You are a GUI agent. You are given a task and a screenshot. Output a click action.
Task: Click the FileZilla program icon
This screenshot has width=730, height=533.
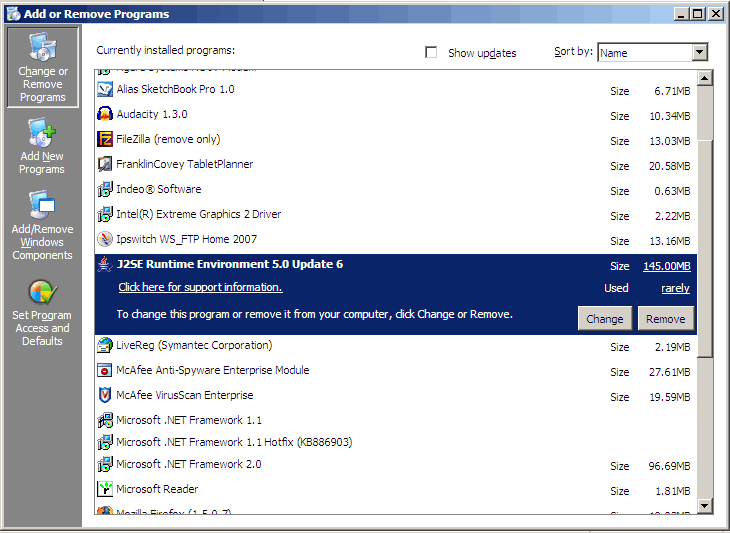click(105, 139)
